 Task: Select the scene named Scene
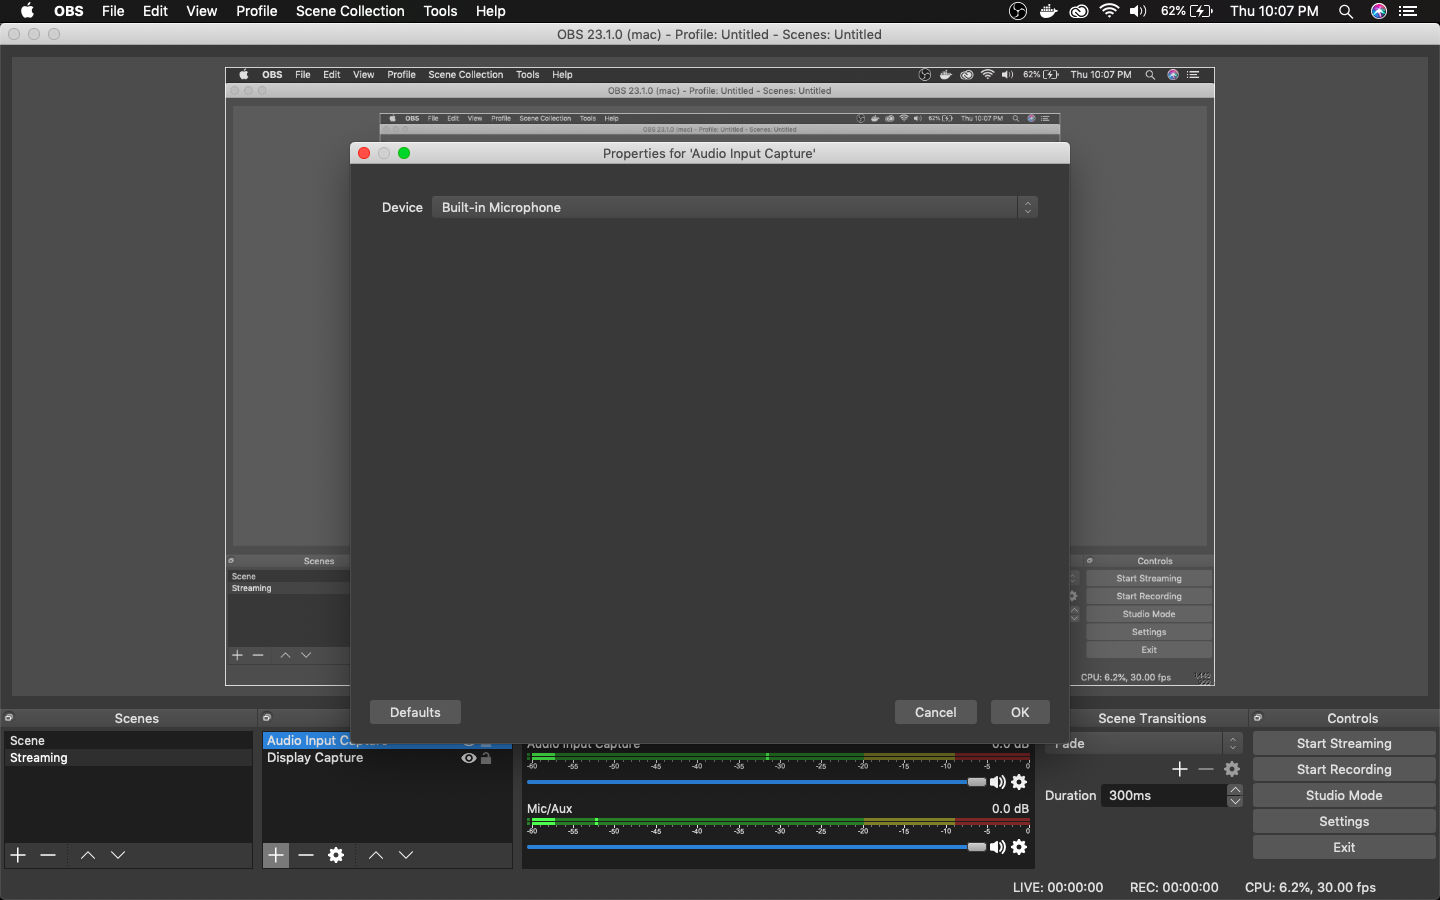[128, 740]
